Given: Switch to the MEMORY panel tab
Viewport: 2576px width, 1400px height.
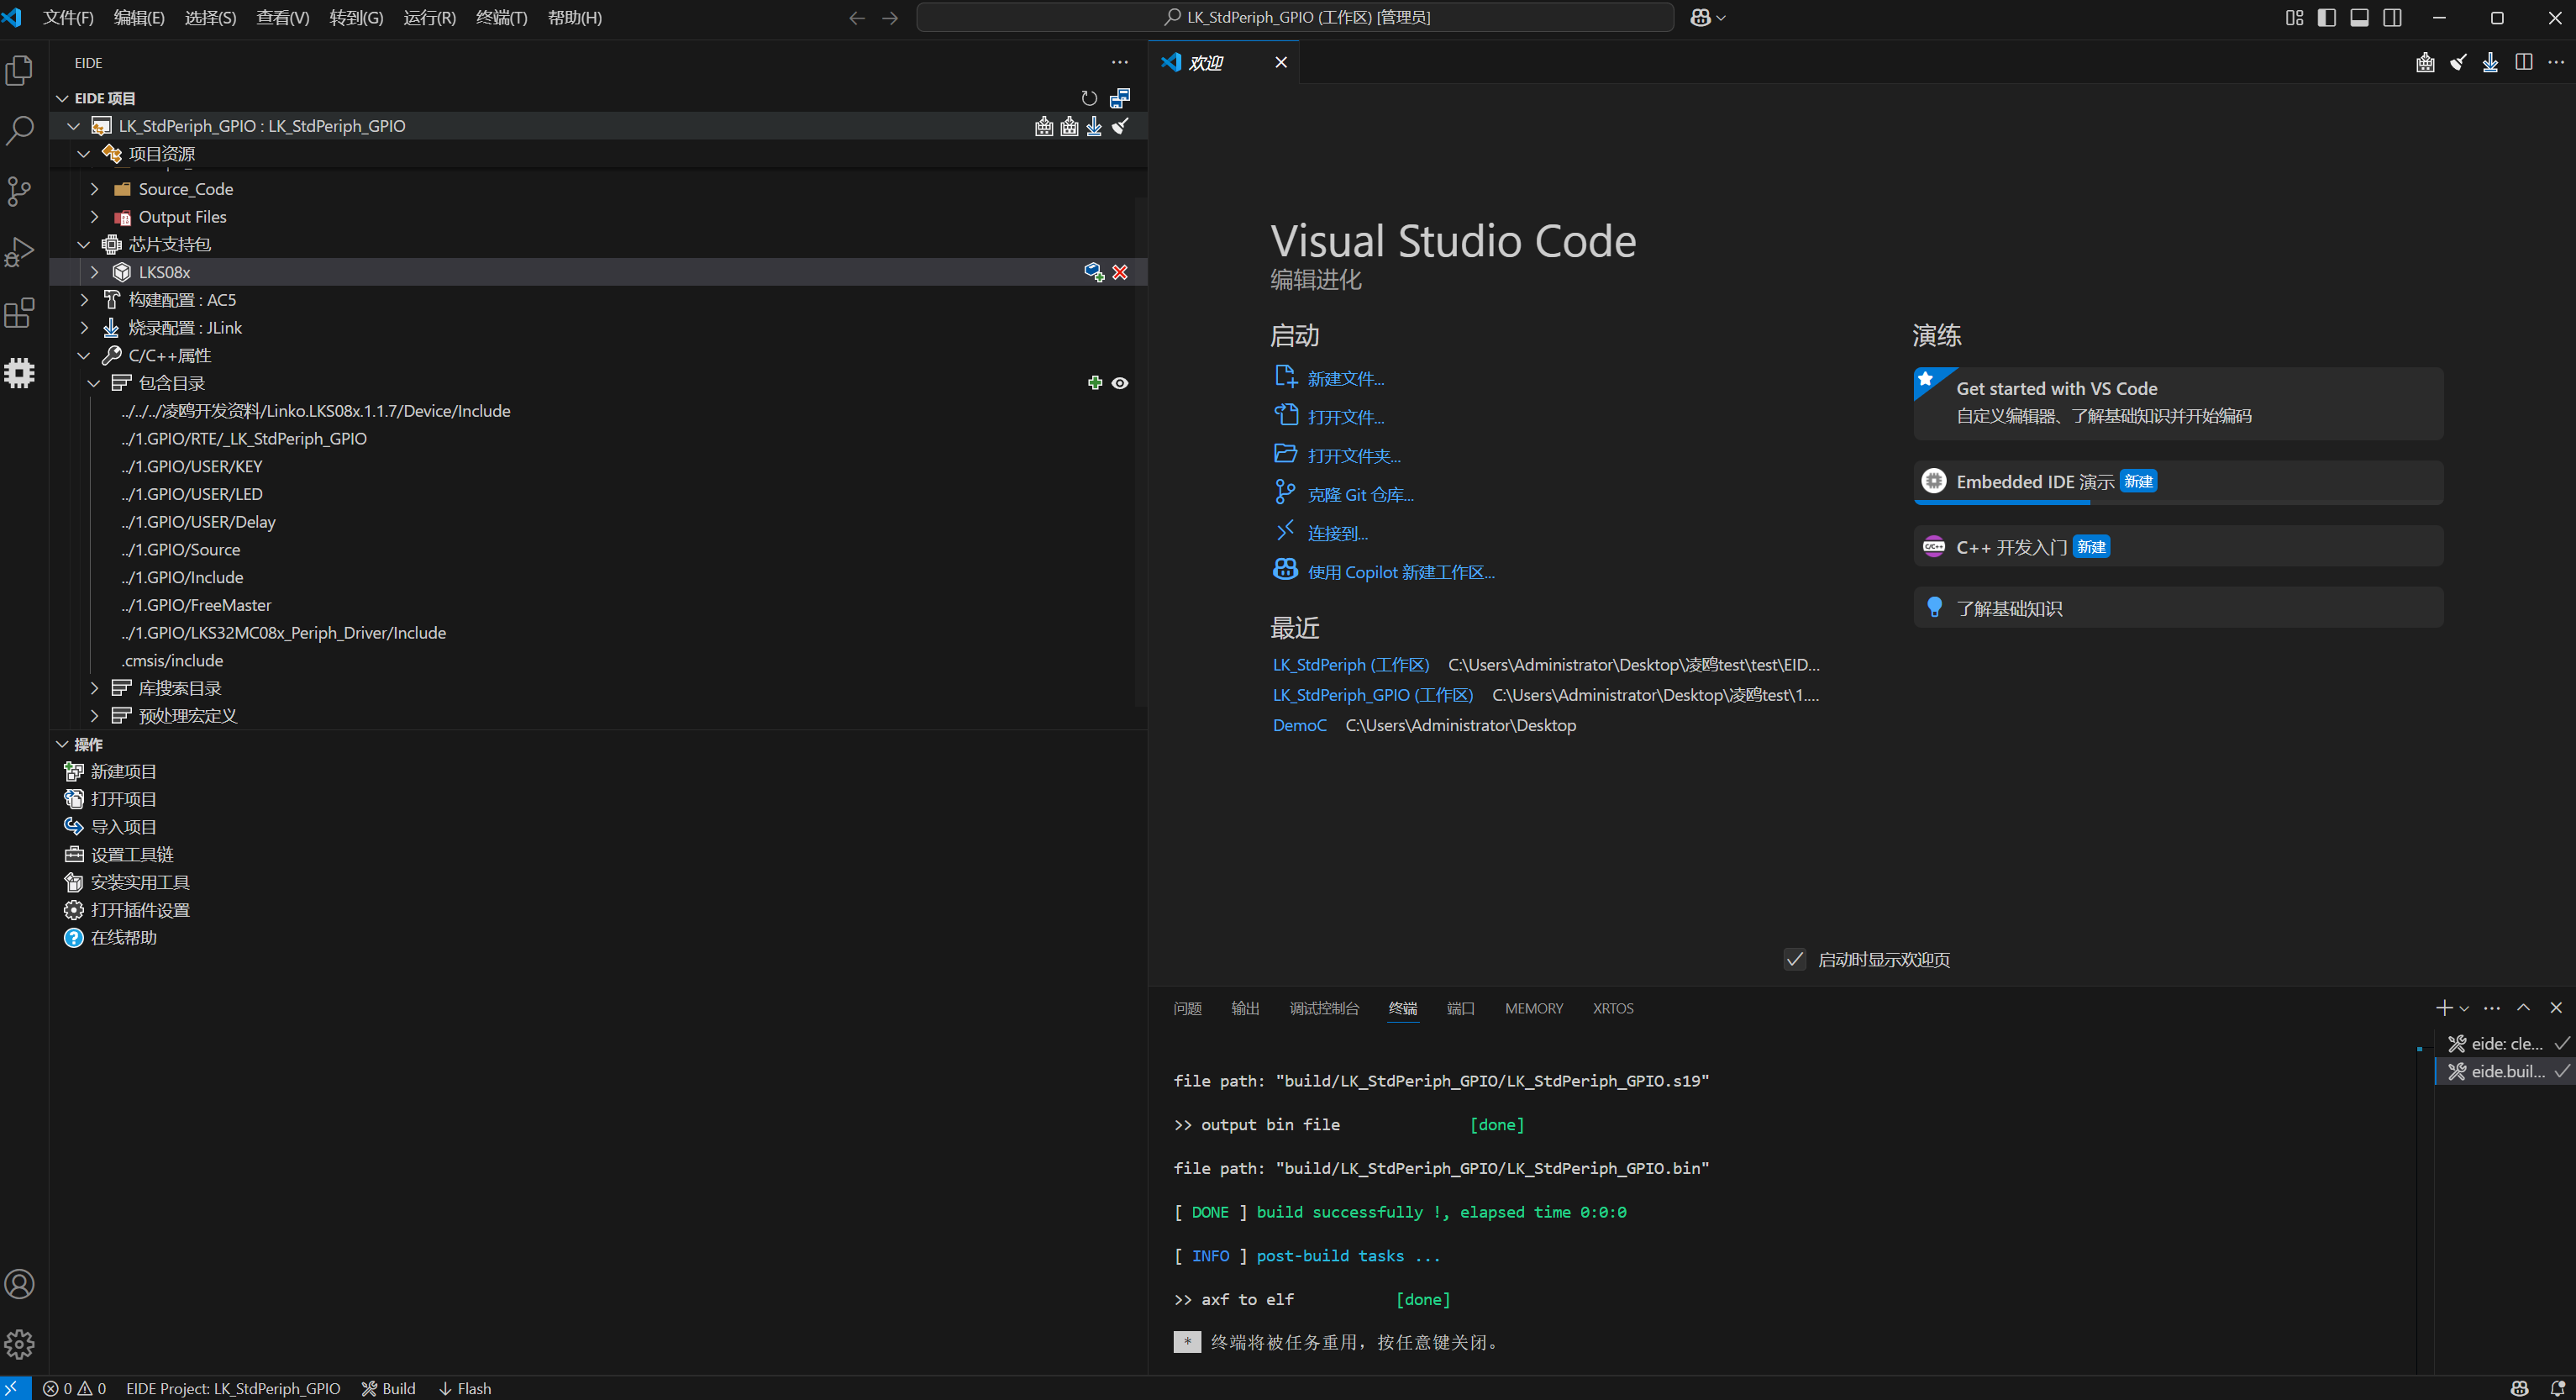Looking at the screenshot, I should pyautogui.click(x=1533, y=1008).
